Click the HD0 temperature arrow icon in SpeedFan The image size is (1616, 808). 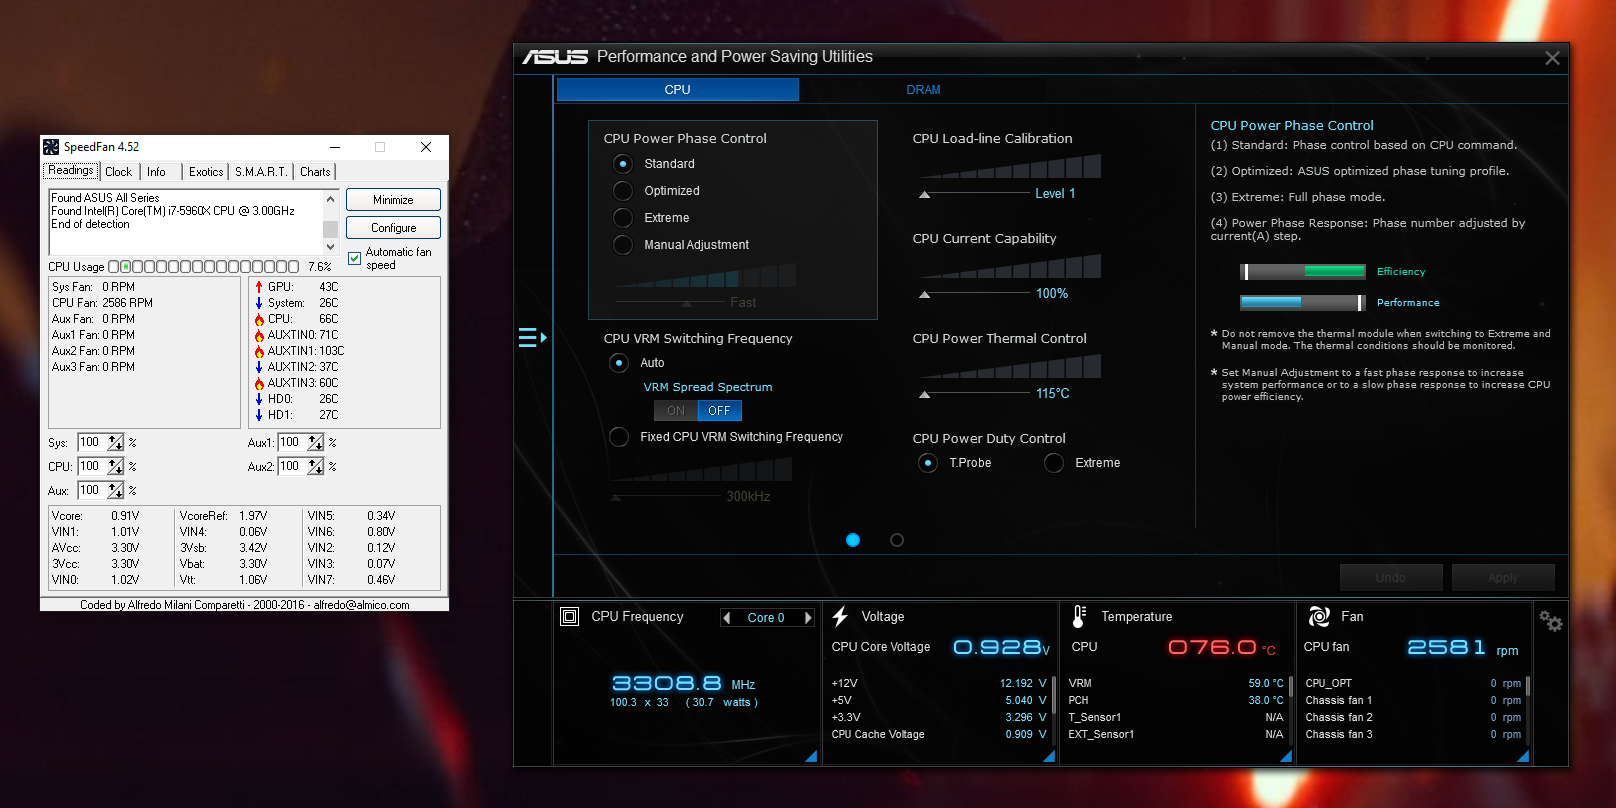pos(259,399)
